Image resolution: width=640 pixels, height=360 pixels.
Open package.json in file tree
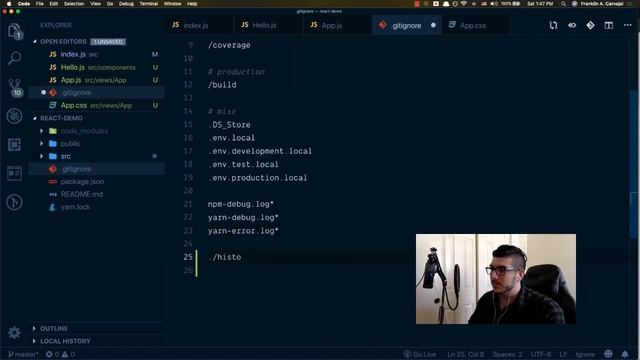coord(97,182)
